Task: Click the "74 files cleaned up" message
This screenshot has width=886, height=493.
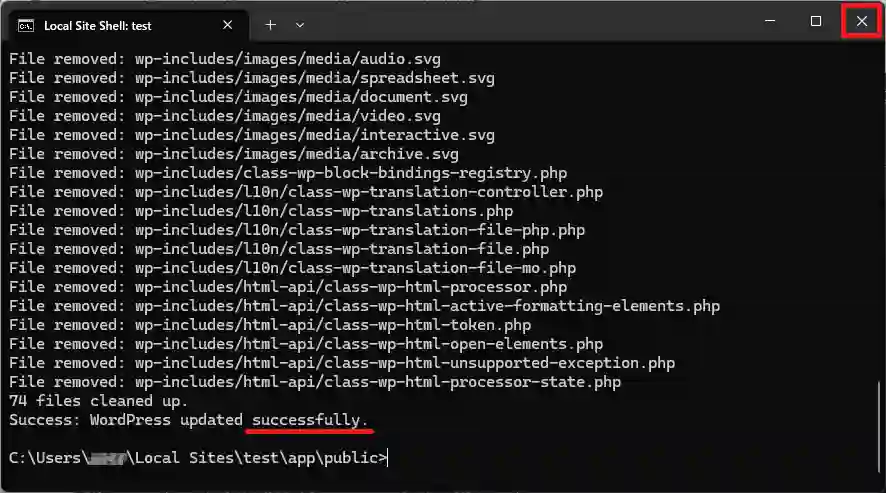Action: pos(98,401)
